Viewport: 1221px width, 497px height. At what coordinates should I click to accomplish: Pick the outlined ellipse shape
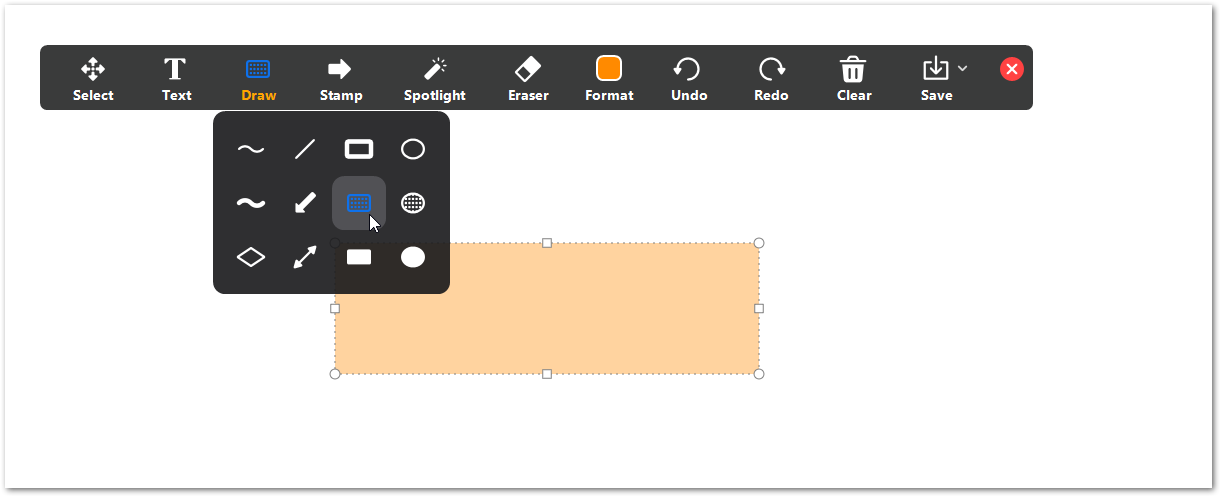pyautogui.click(x=413, y=150)
